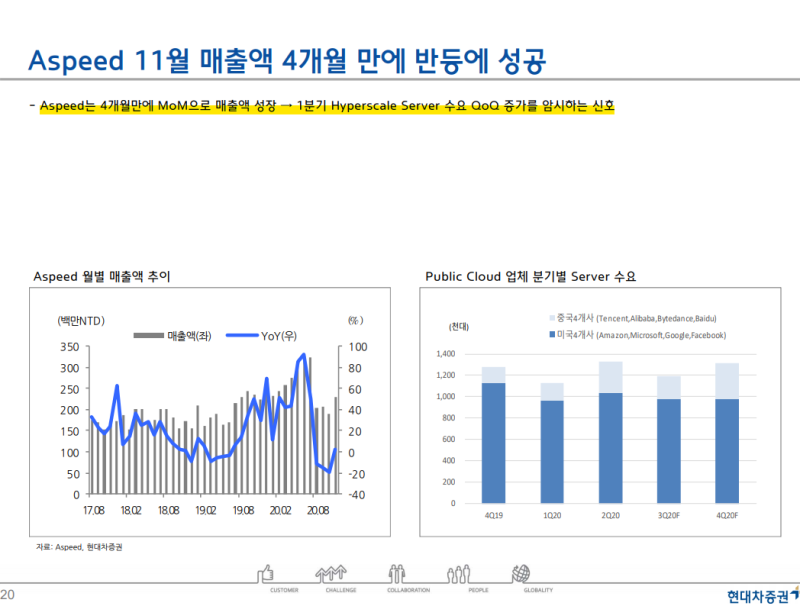
Task: Toggle the 중국4개사 legend entry
Action: (552, 318)
